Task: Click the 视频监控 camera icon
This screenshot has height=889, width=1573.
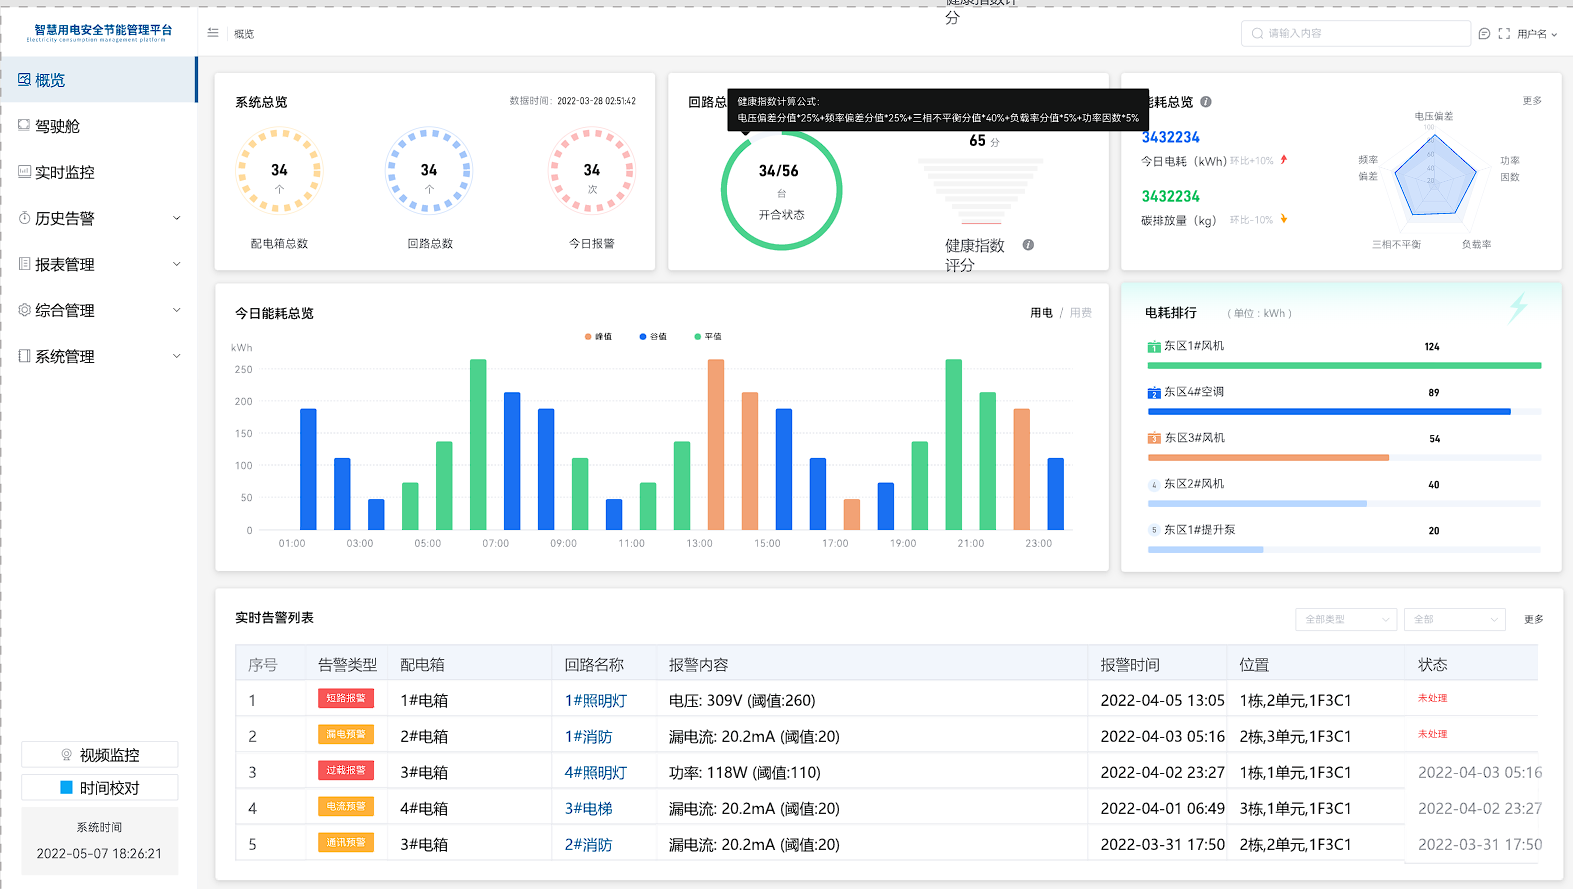Action: 66,755
